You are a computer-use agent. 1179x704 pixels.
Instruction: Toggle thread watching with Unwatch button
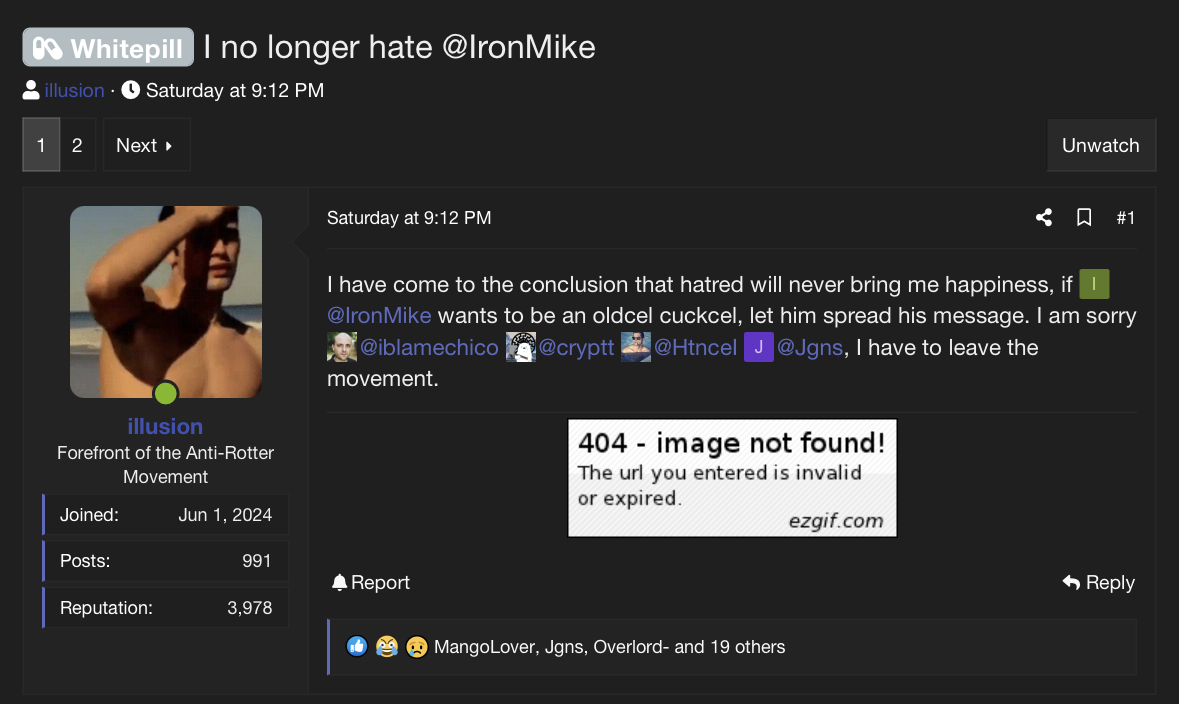1100,145
